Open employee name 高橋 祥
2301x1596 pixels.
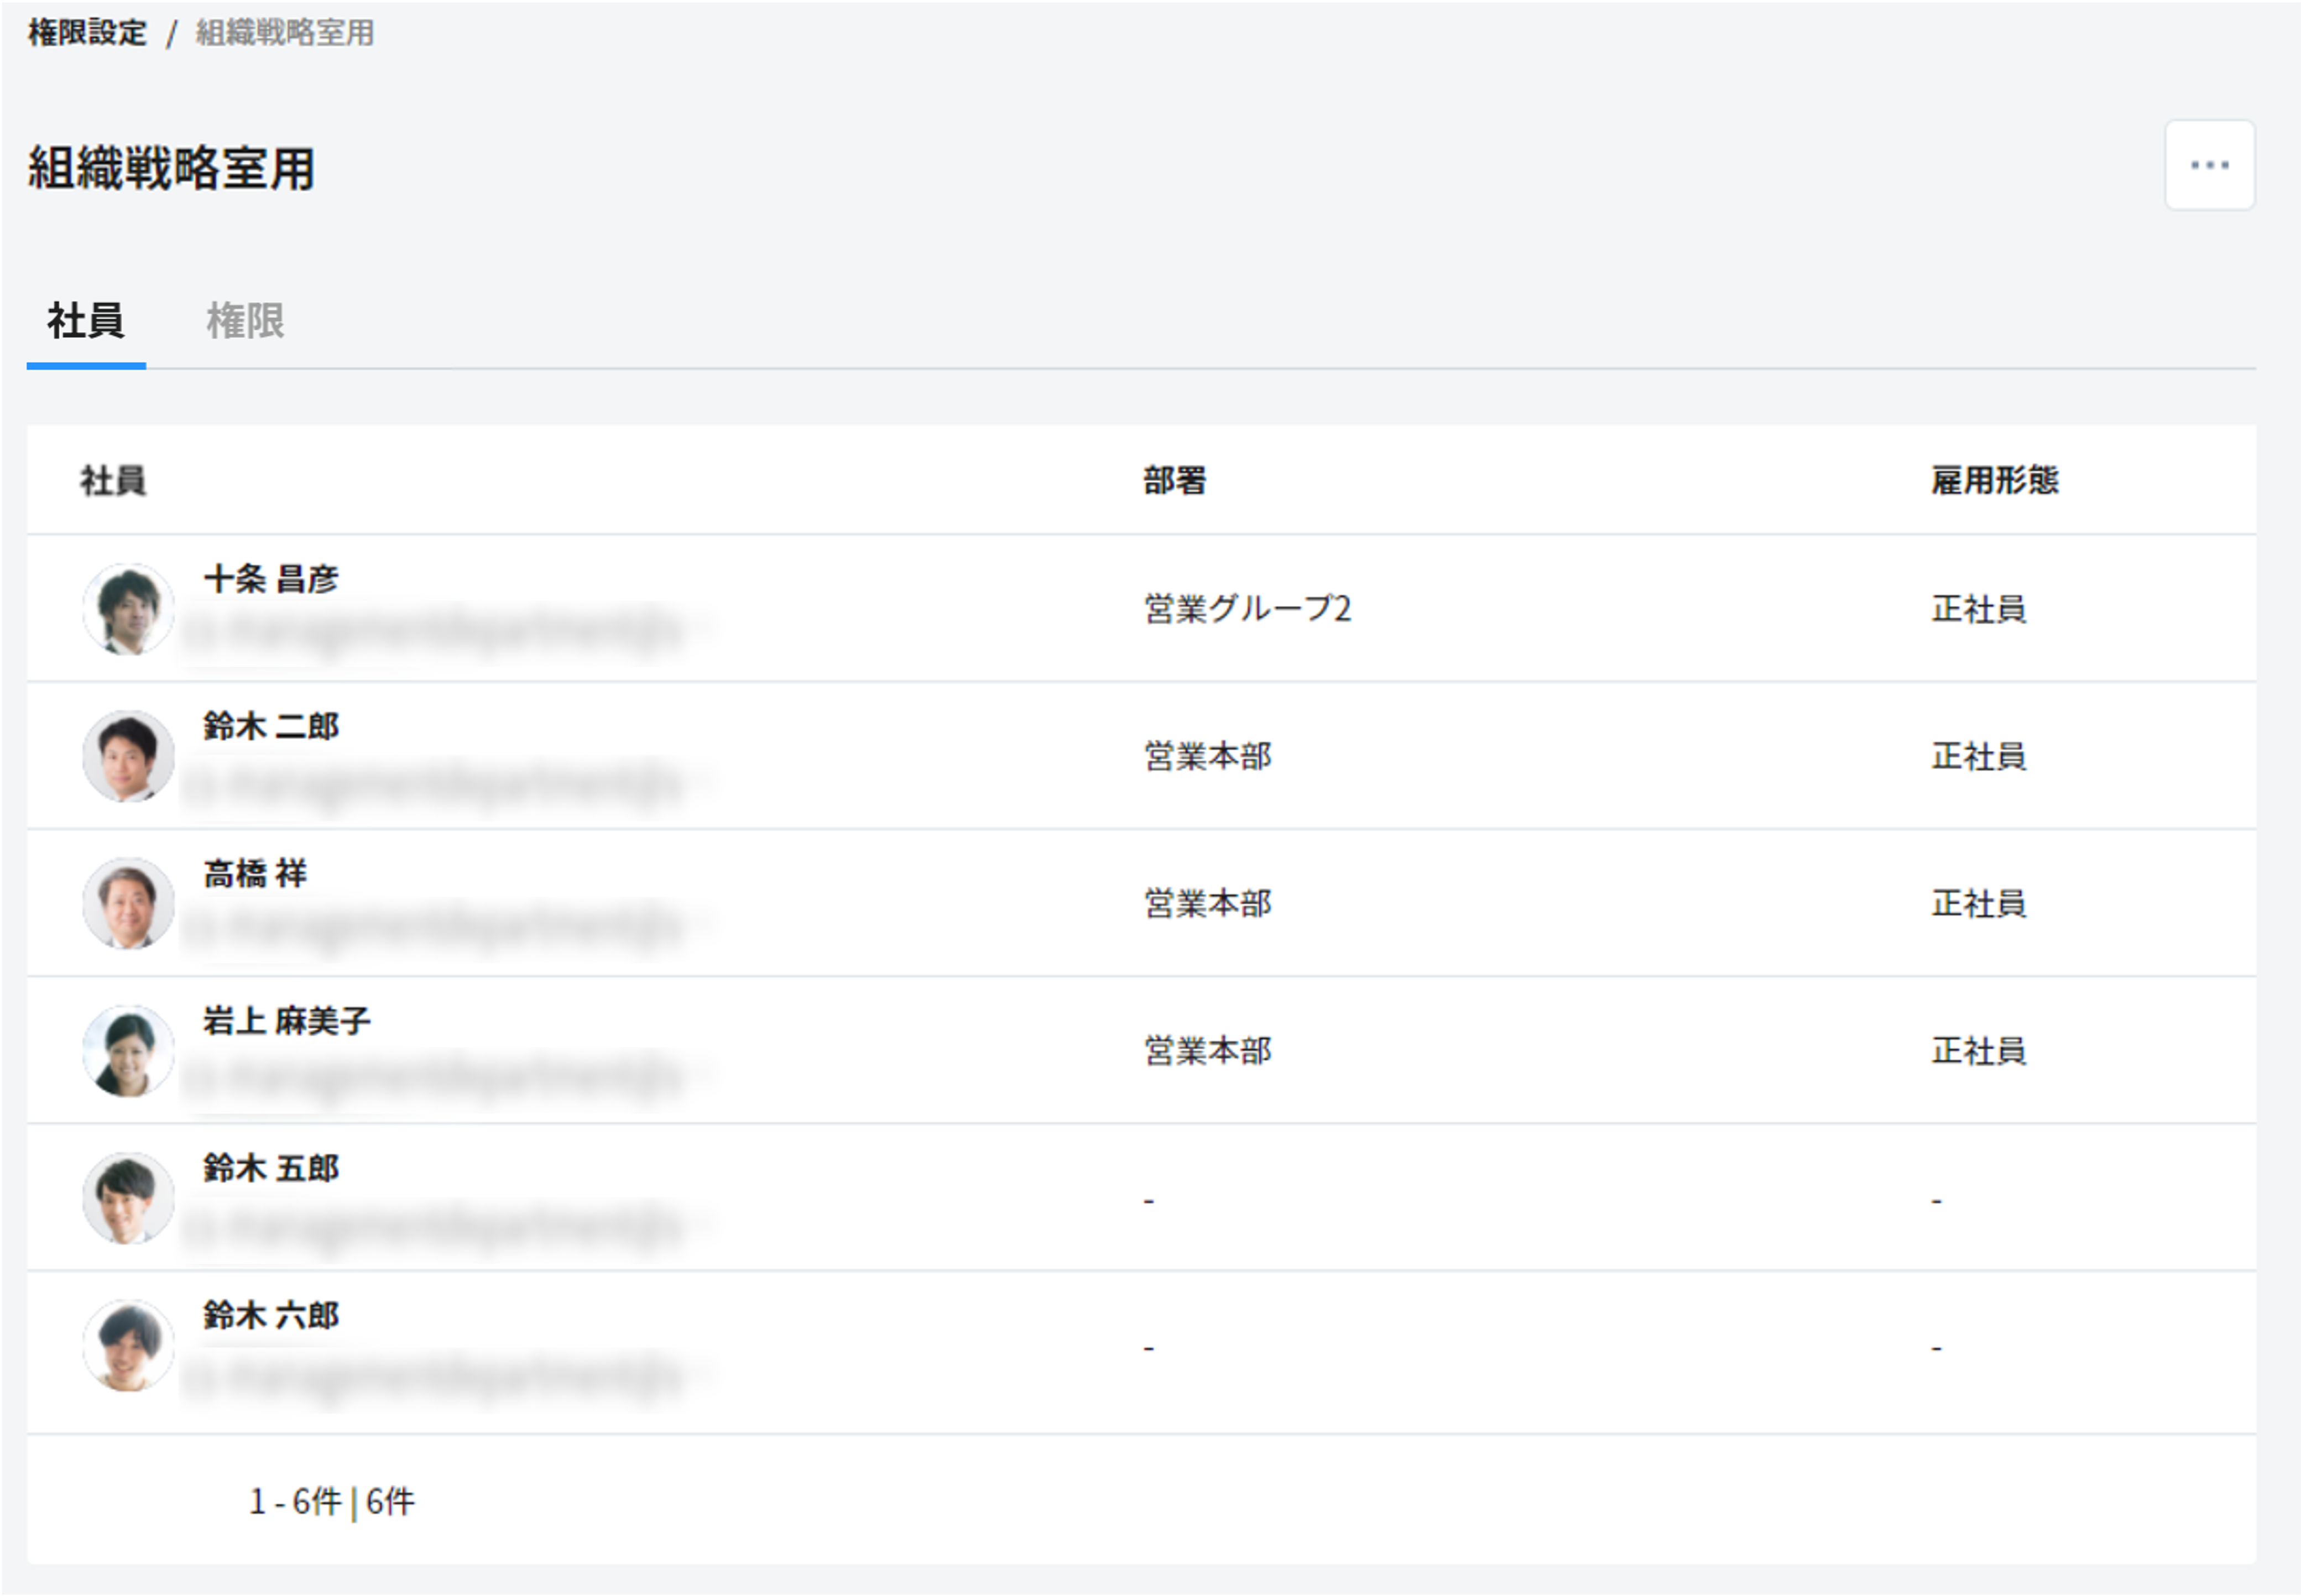point(255,874)
